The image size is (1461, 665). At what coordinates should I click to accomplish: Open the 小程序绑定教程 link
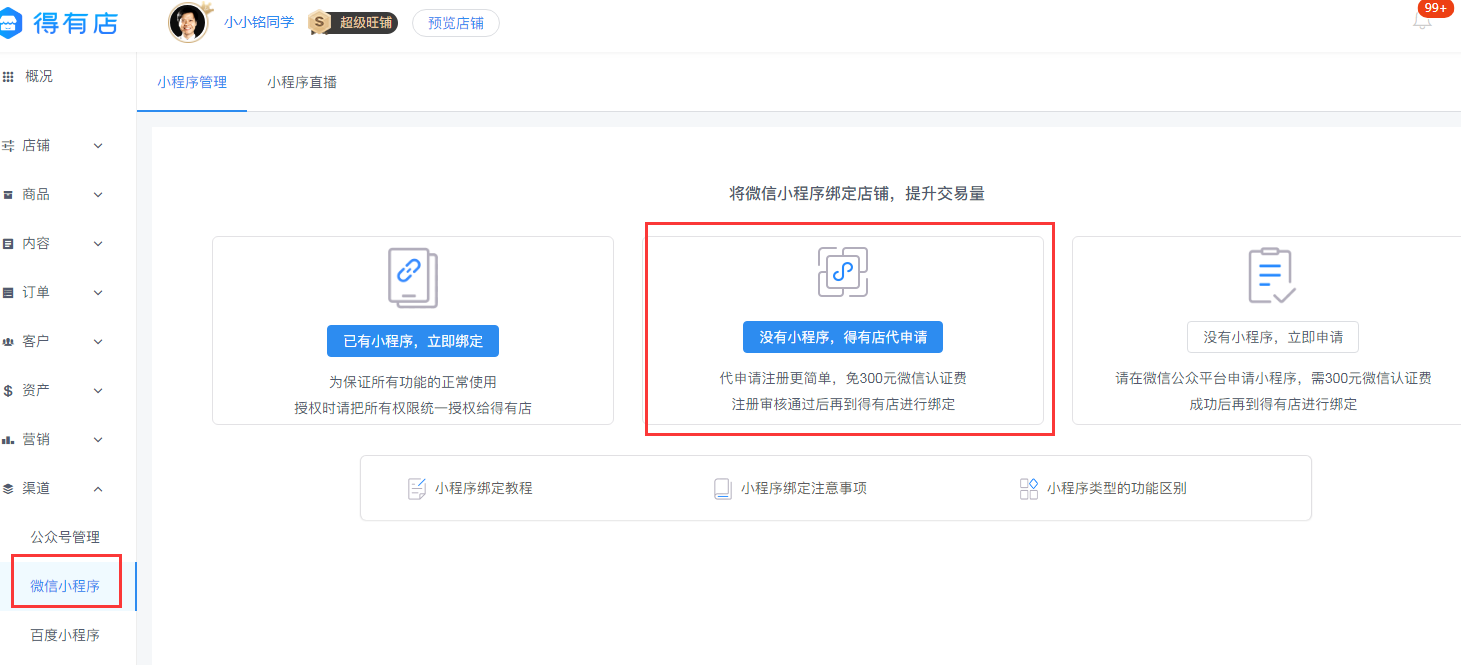(x=484, y=489)
